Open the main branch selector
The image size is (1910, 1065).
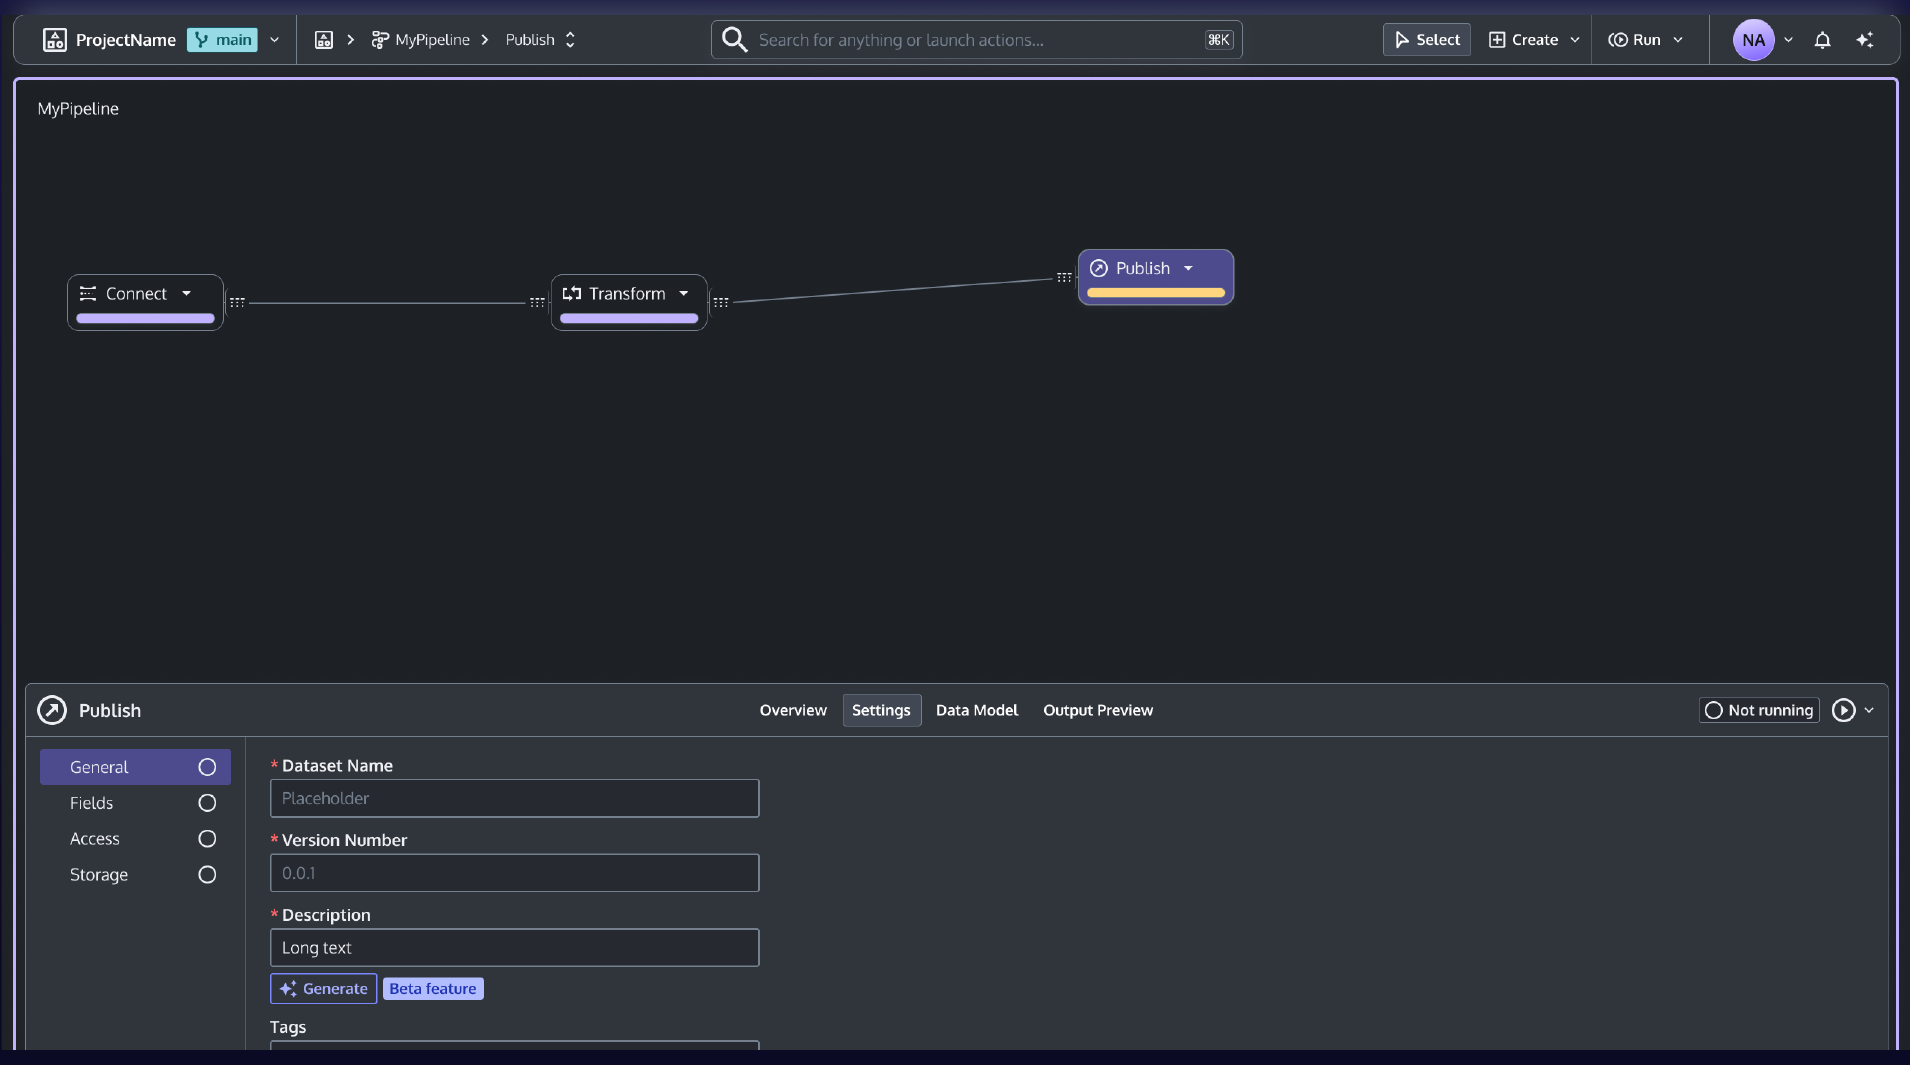[x=222, y=40]
